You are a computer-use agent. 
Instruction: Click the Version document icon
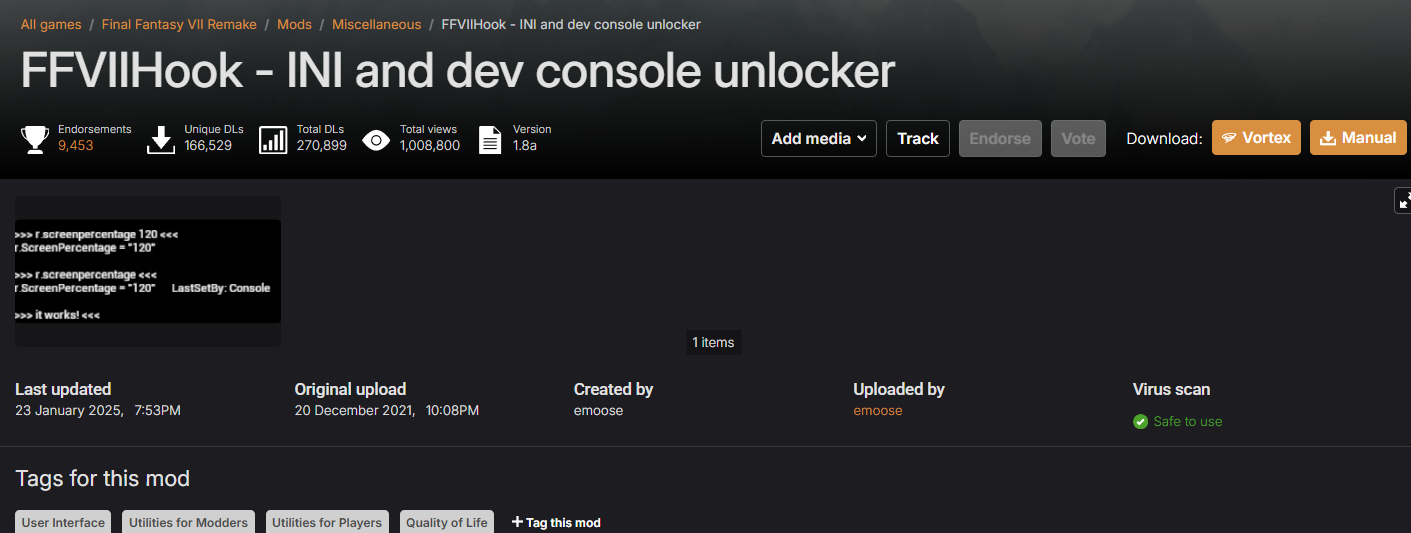click(x=490, y=140)
